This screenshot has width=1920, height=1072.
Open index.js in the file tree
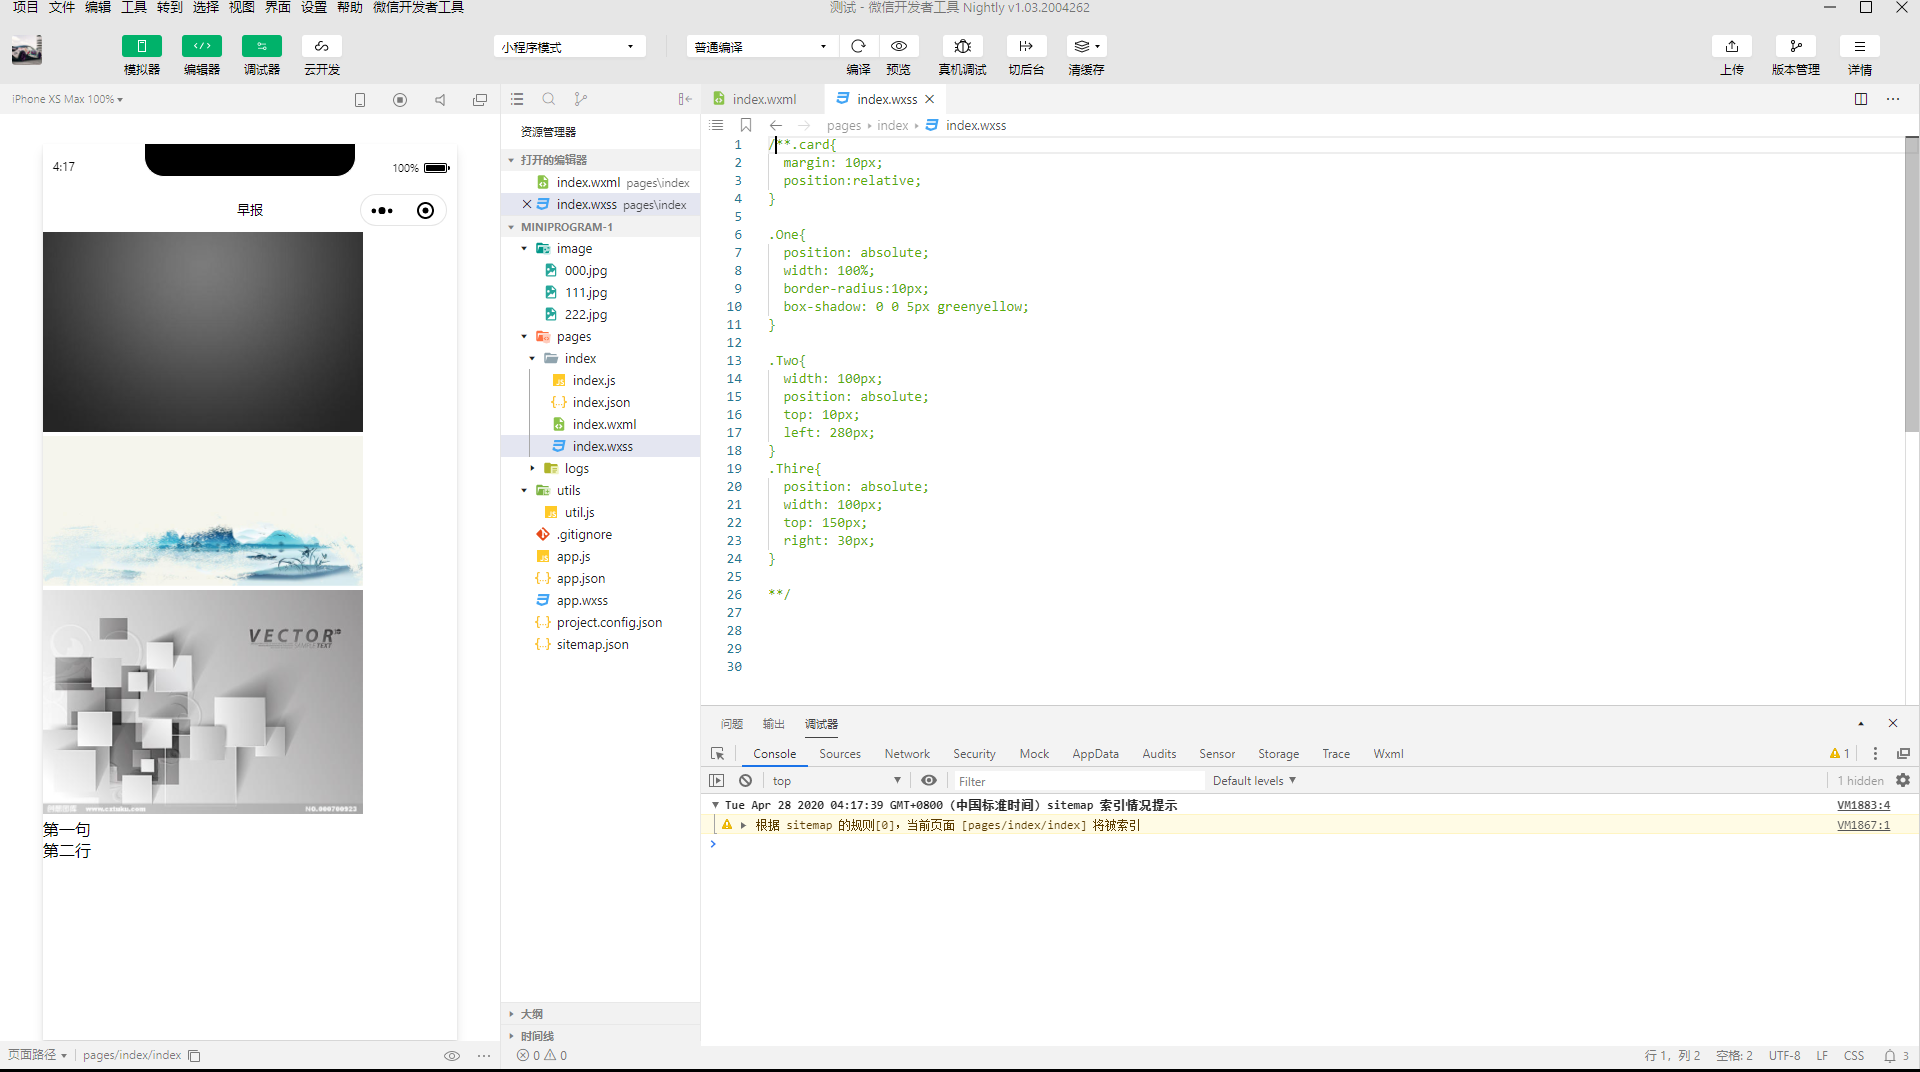pyautogui.click(x=593, y=381)
